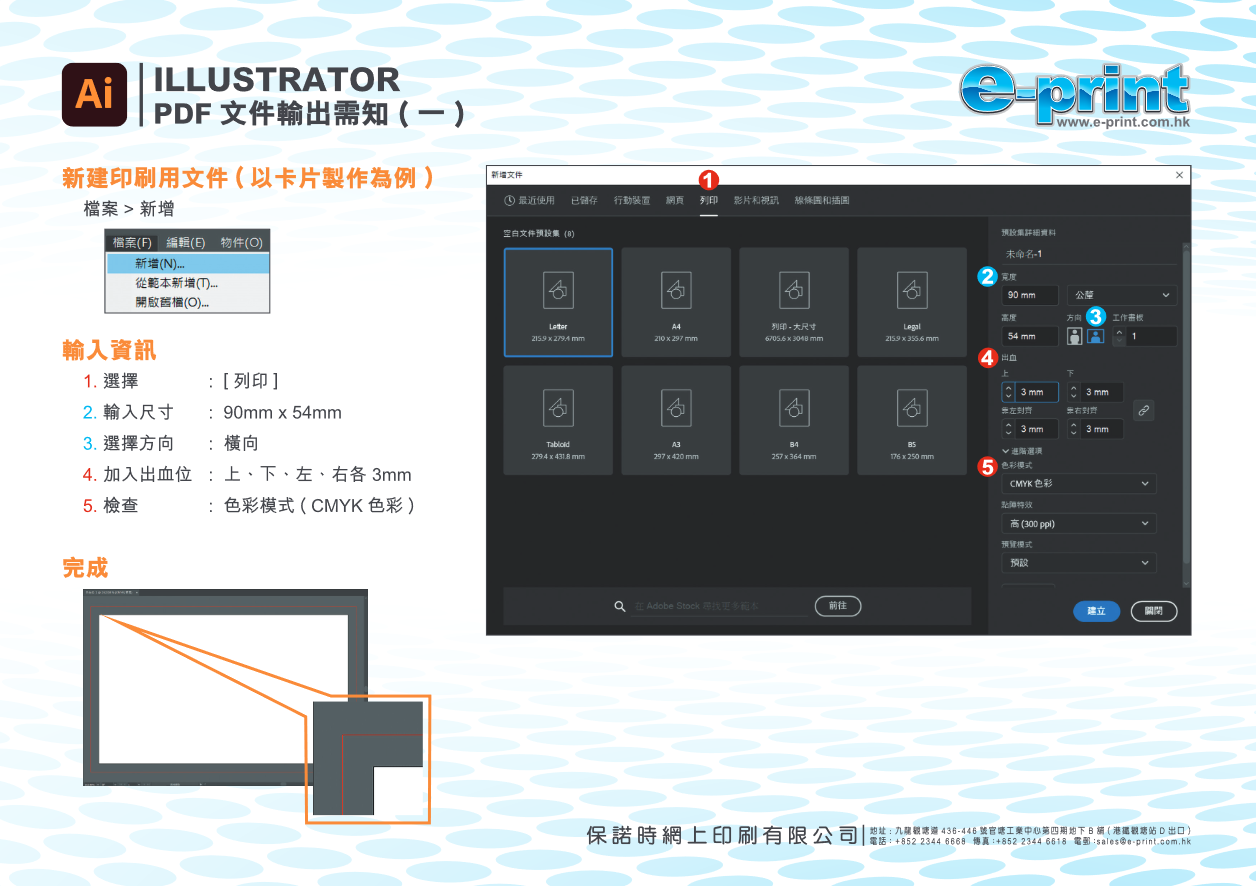Select the A4 blank document preset
The image size is (1256, 886).
click(x=676, y=302)
